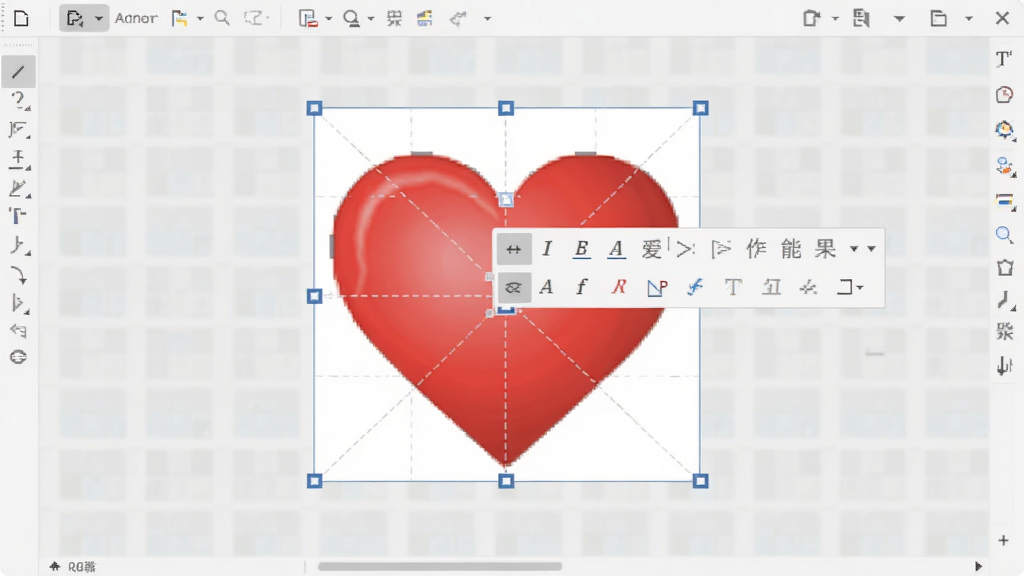Select the T text tool in left toolbar

pyautogui.click(x=18, y=216)
